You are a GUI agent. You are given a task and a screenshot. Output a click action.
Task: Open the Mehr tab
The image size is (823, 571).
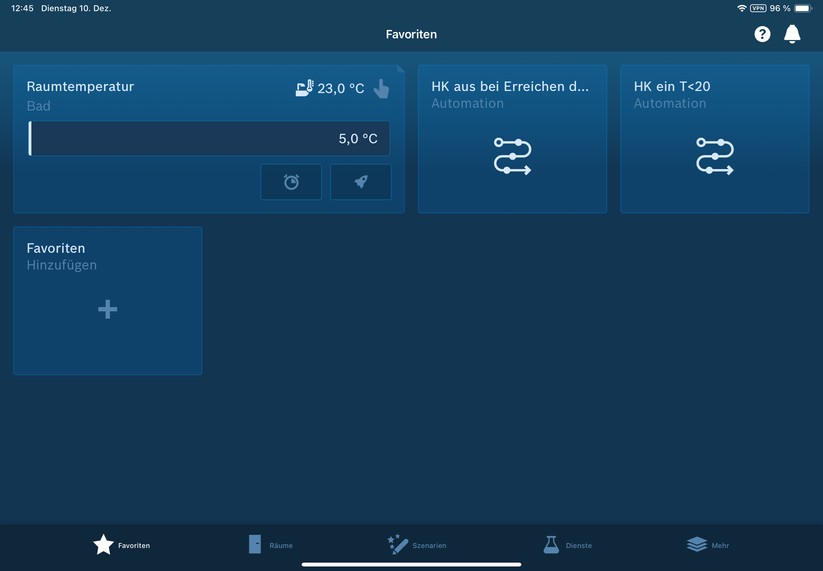pyautogui.click(x=708, y=544)
